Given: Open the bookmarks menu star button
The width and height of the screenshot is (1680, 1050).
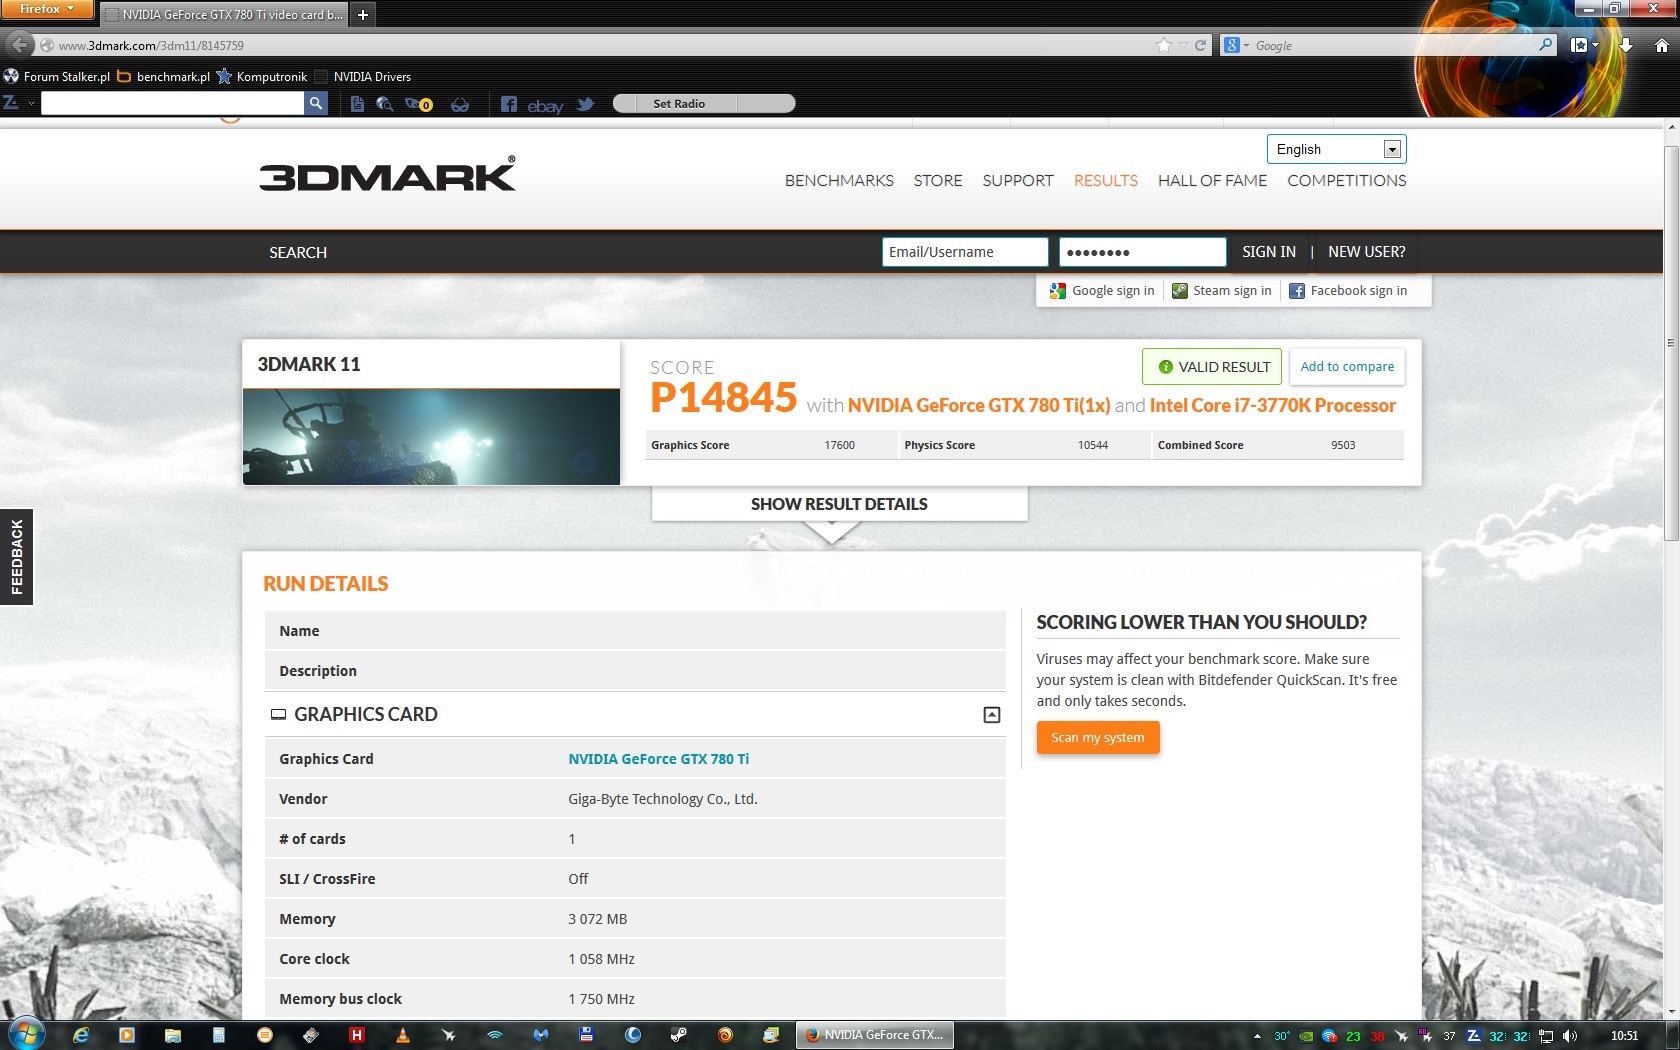Looking at the screenshot, I should click(x=1579, y=45).
